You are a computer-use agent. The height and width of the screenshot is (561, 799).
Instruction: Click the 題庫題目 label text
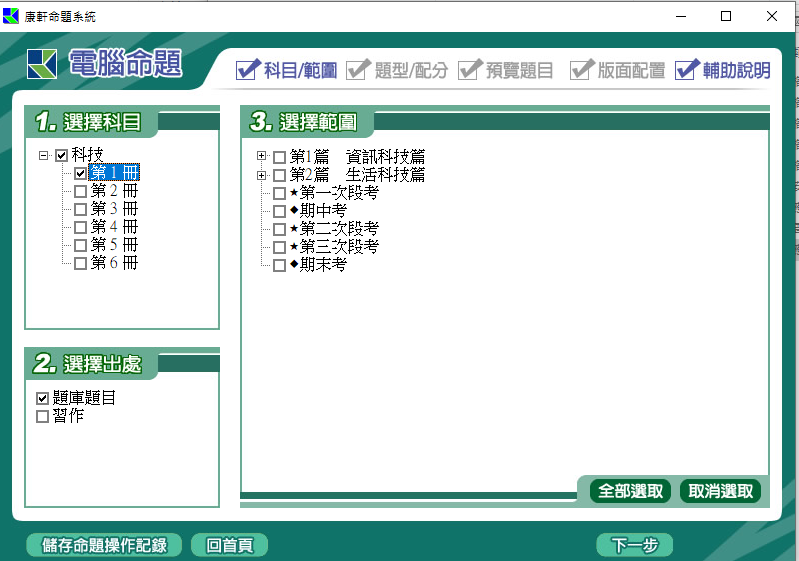tap(84, 398)
